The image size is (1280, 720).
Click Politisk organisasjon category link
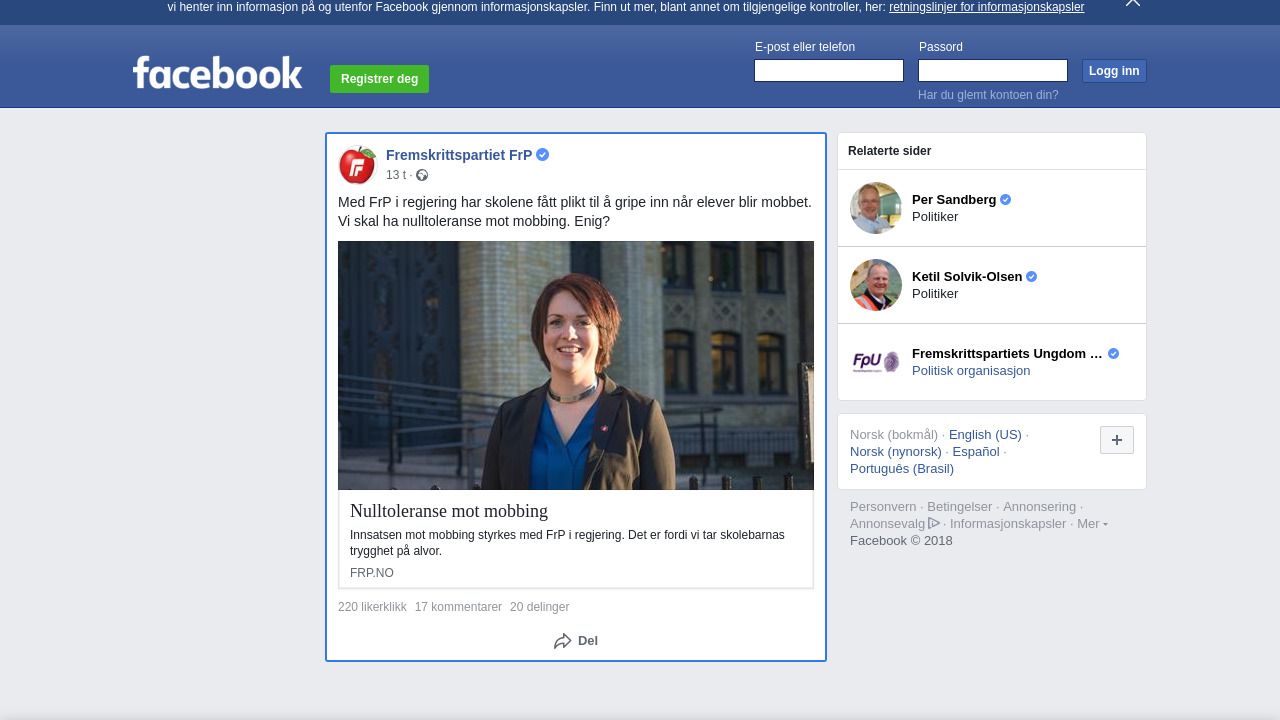[x=971, y=371]
